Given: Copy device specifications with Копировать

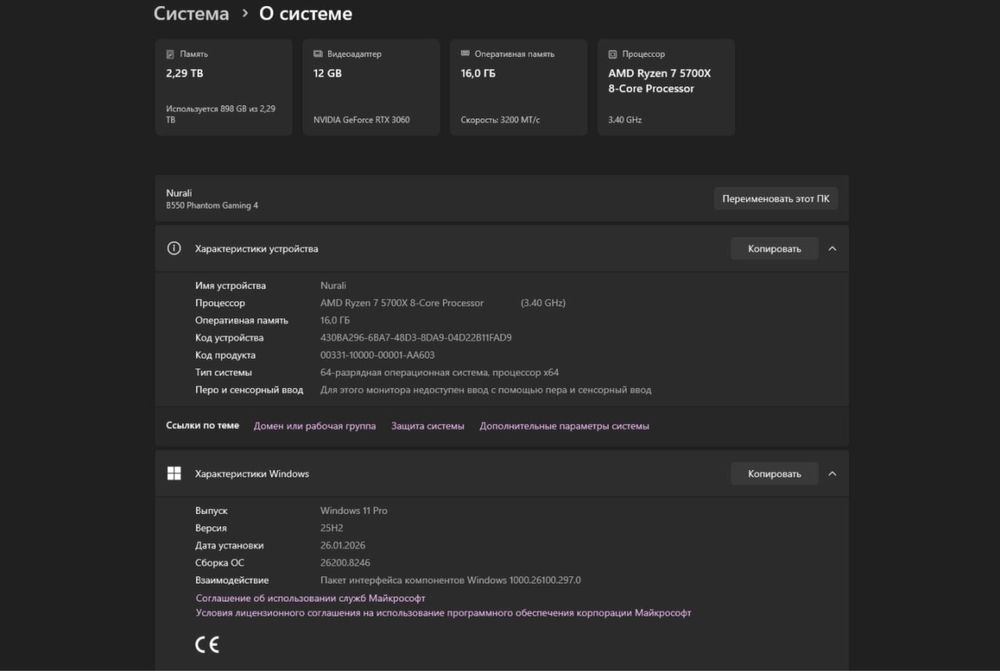Looking at the screenshot, I should pos(774,249).
